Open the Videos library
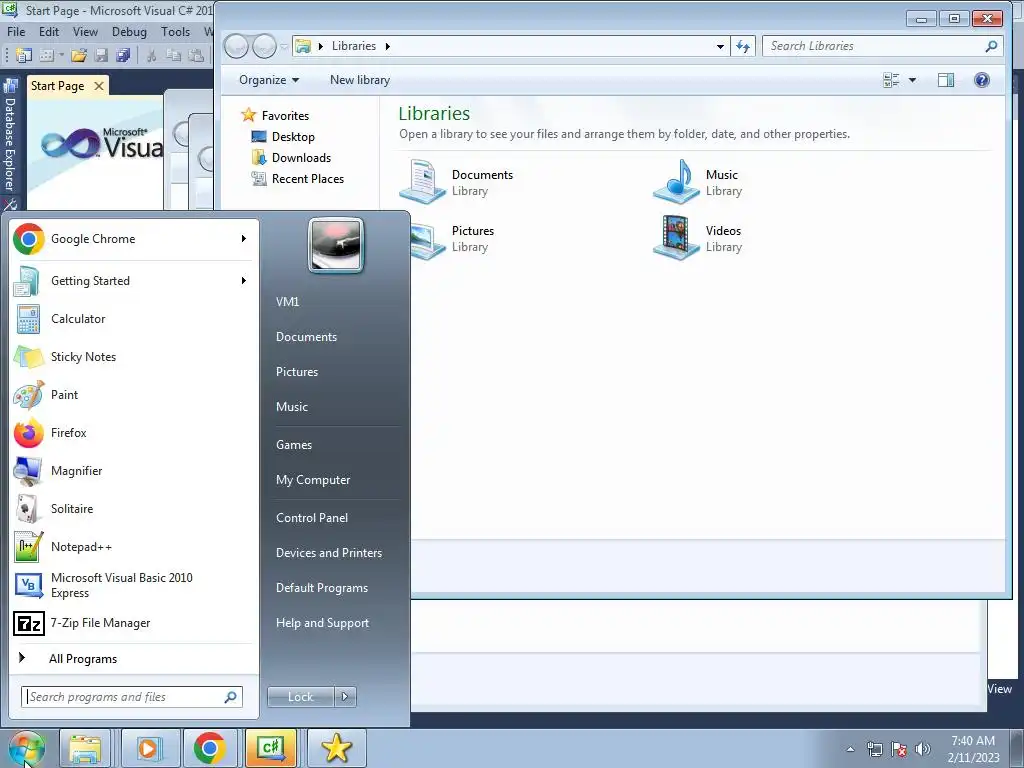 [699, 238]
